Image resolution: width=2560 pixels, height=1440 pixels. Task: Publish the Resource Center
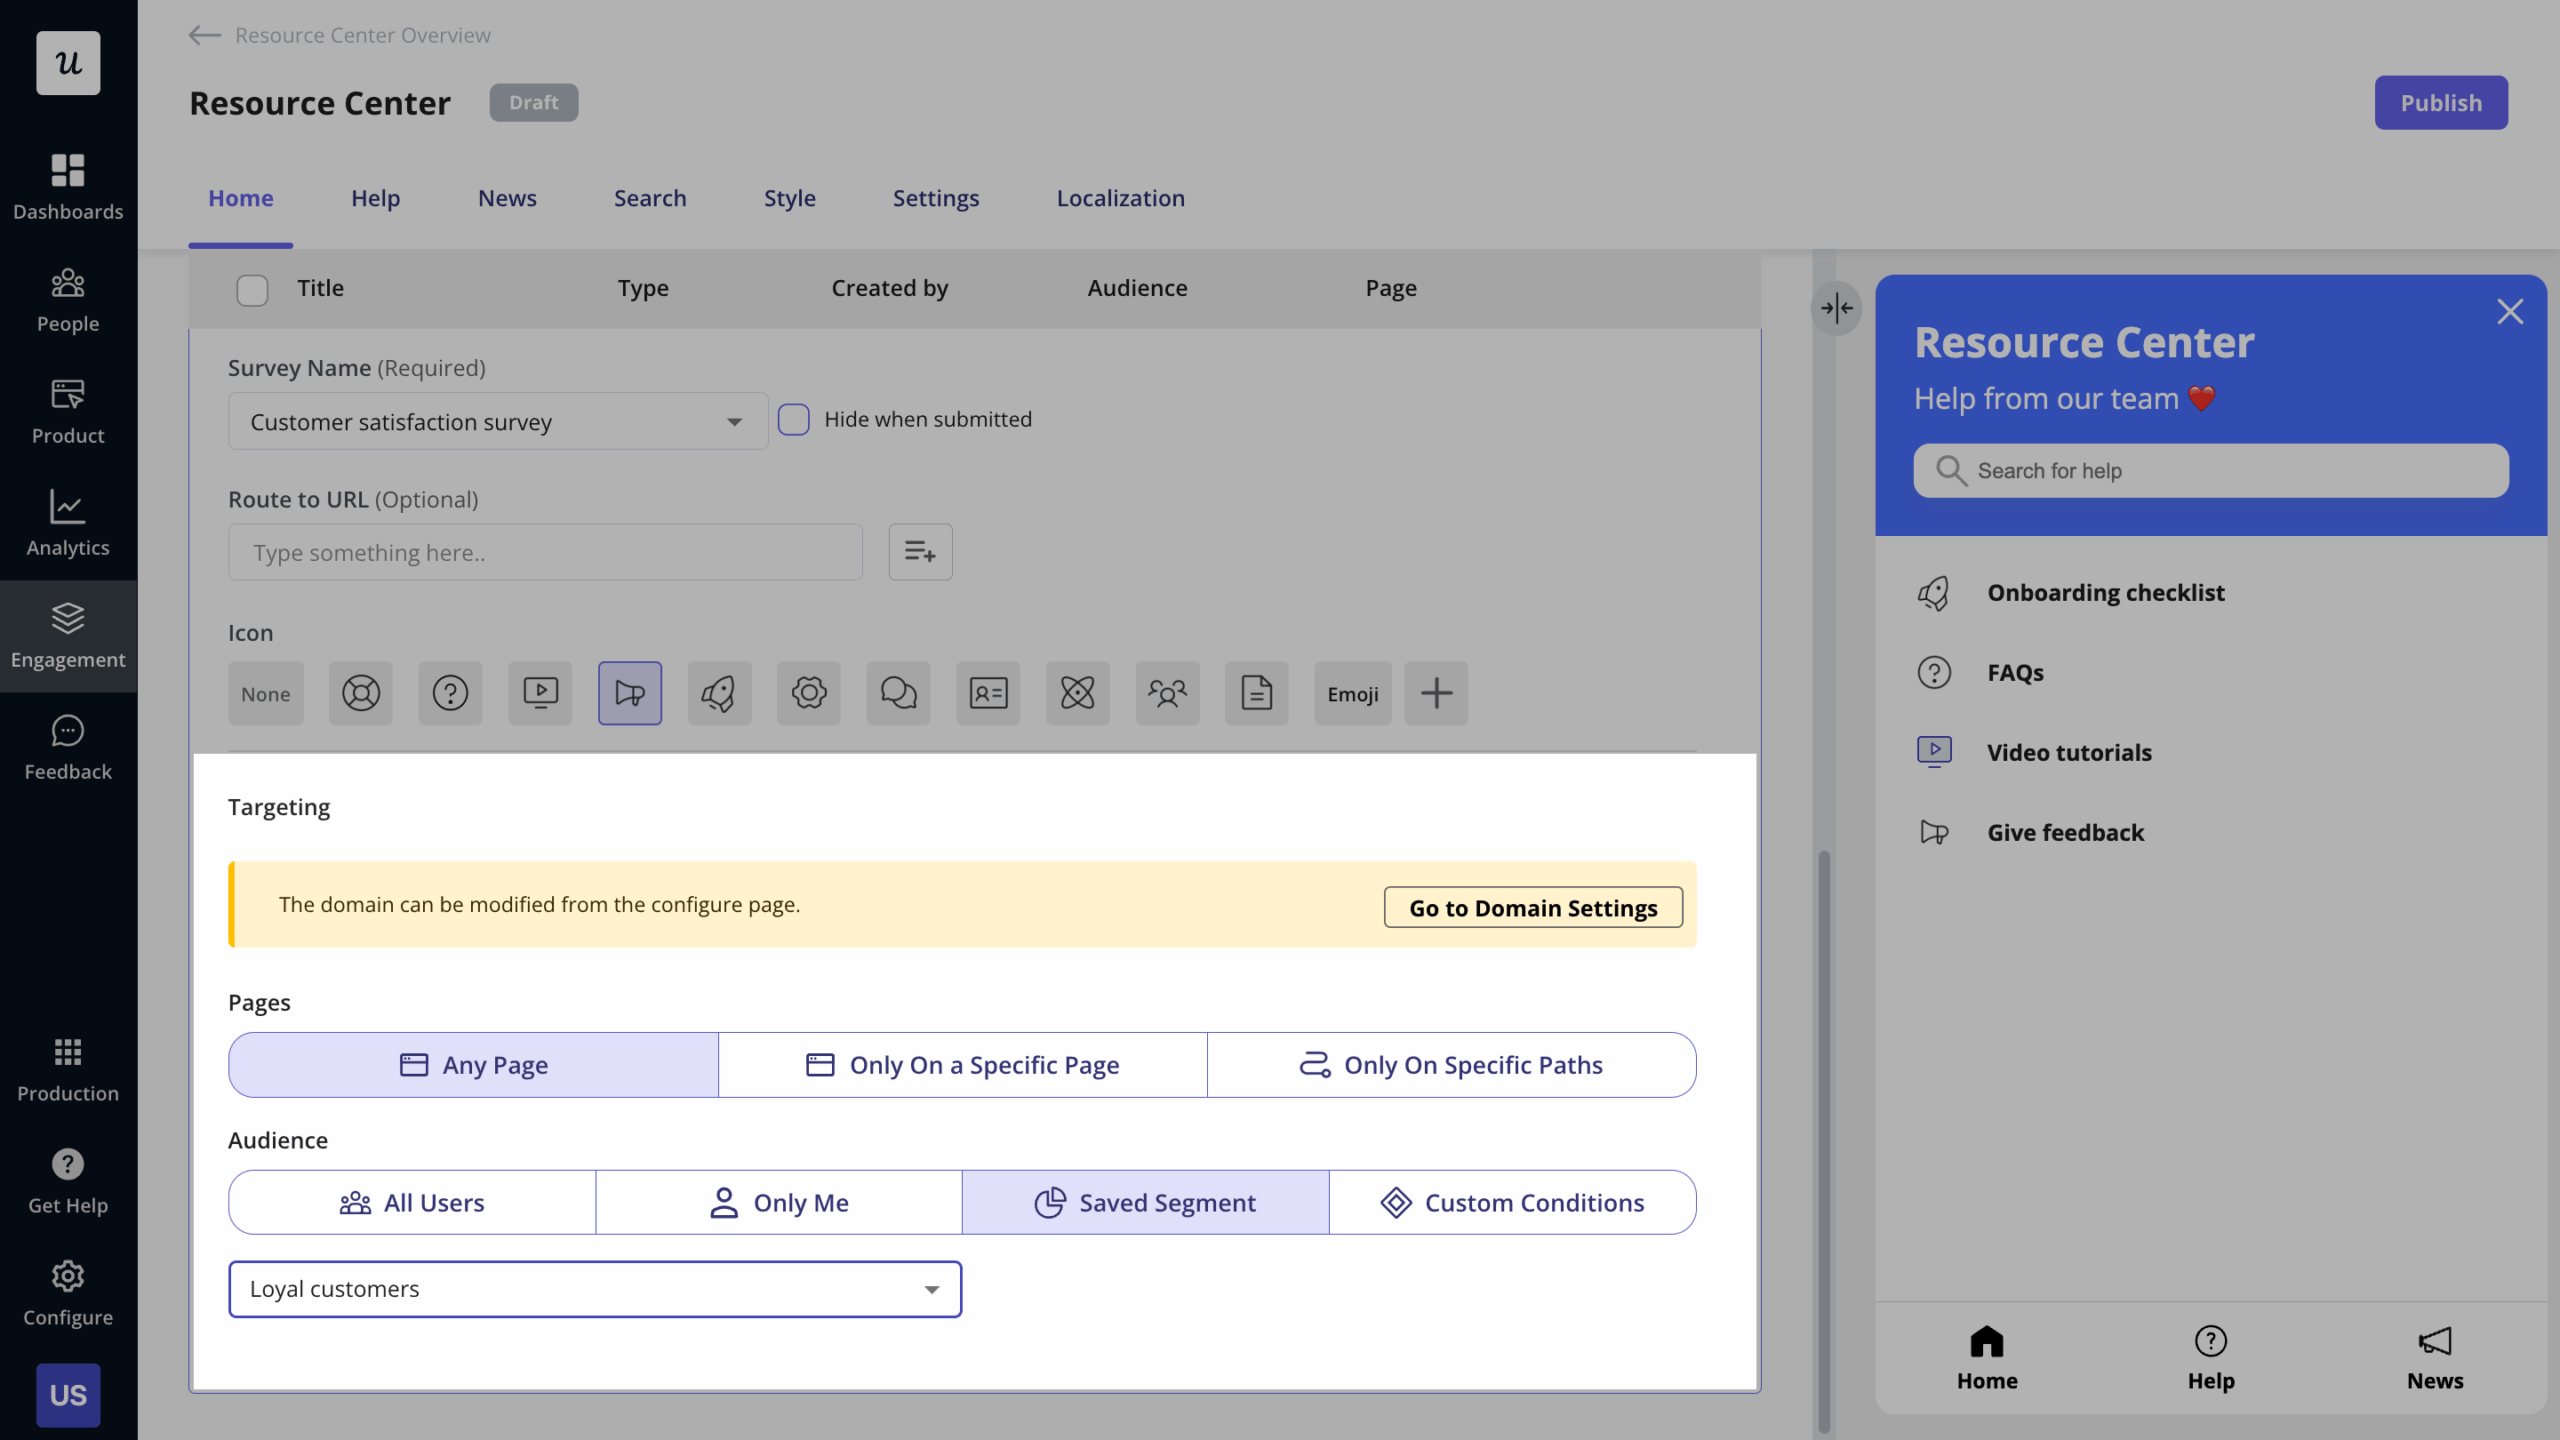coord(2440,102)
